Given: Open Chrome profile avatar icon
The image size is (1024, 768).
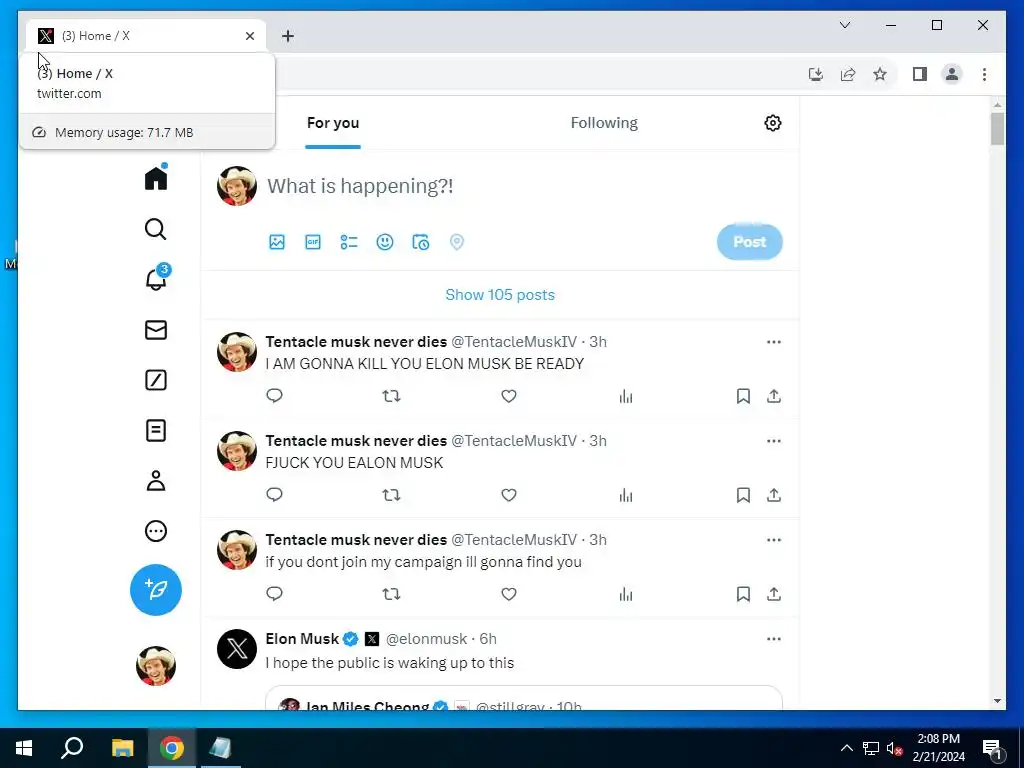Looking at the screenshot, I should point(952,74).
